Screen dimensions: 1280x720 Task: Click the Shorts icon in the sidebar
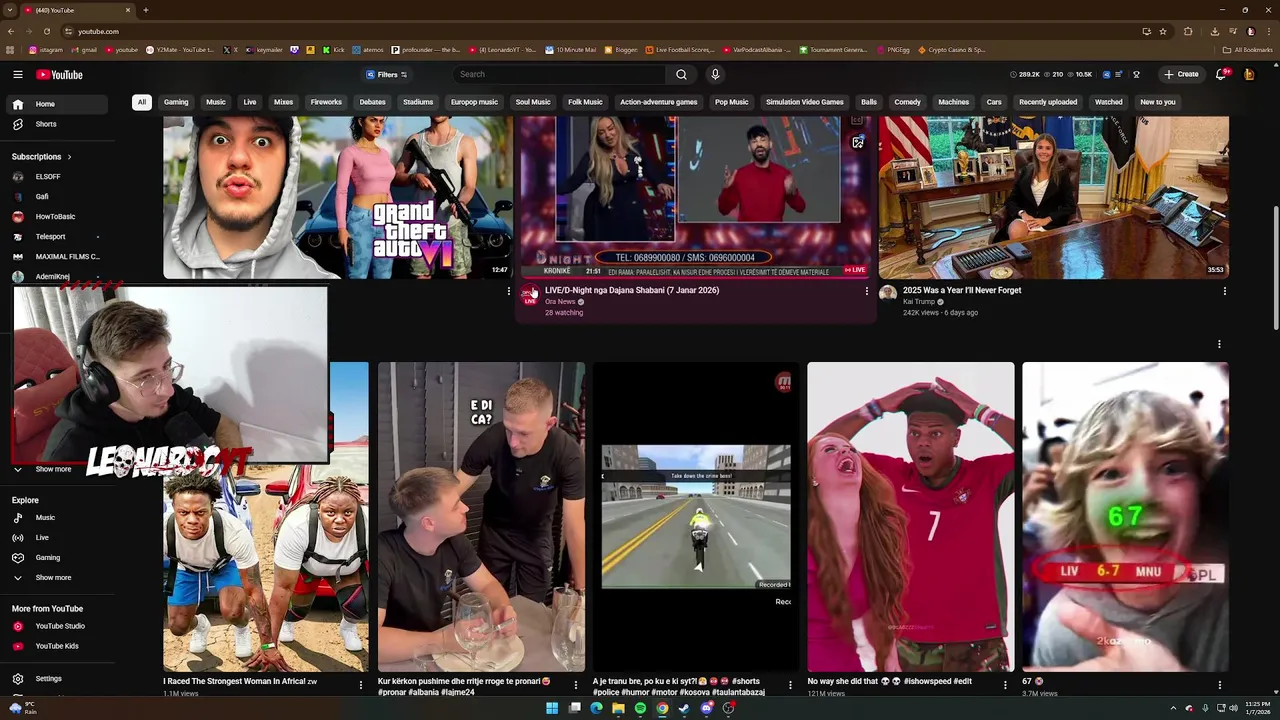coord(18,124)
